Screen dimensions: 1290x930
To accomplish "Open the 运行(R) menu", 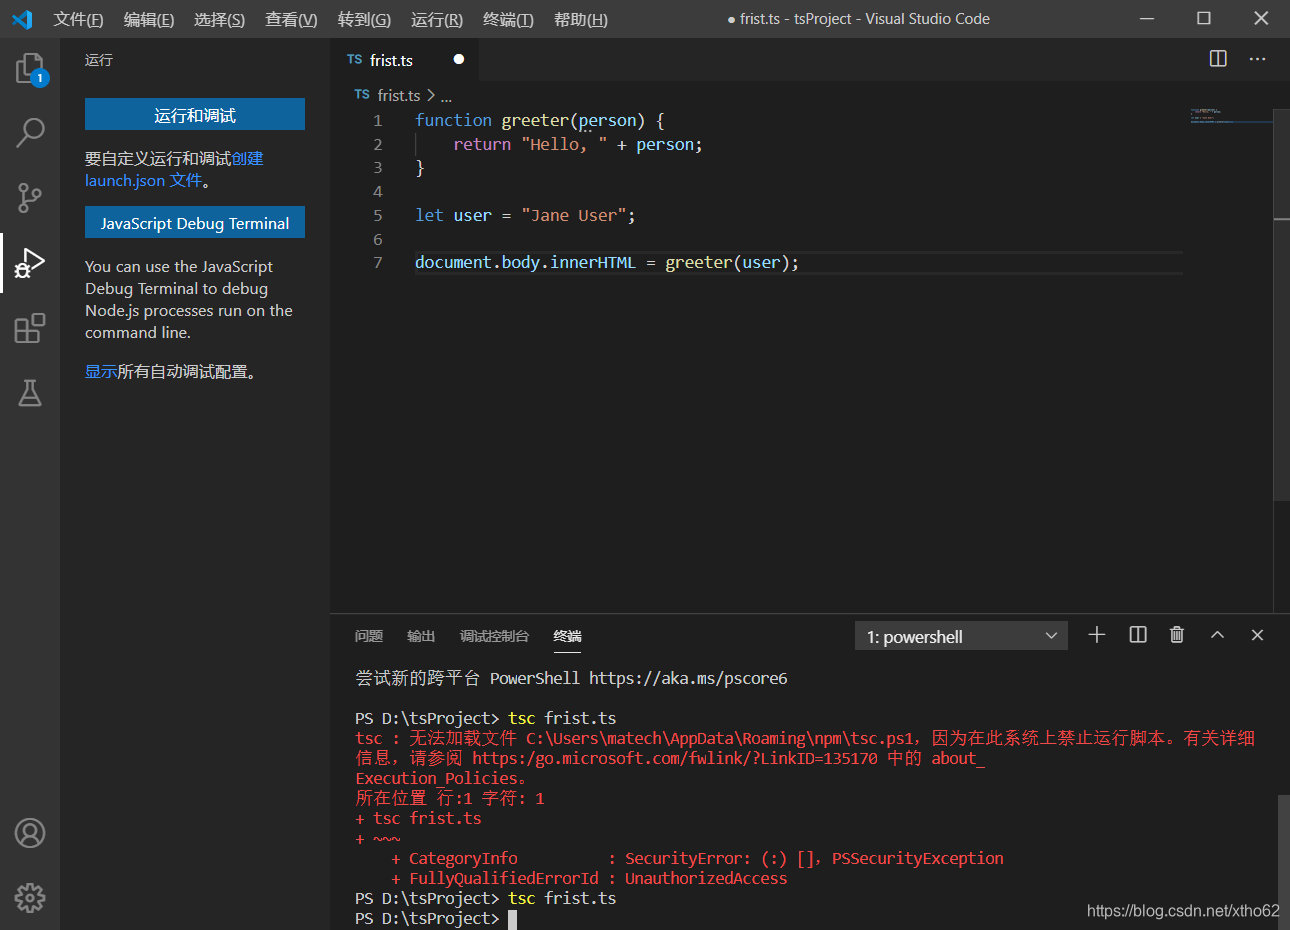I will [x=437, y=19].
